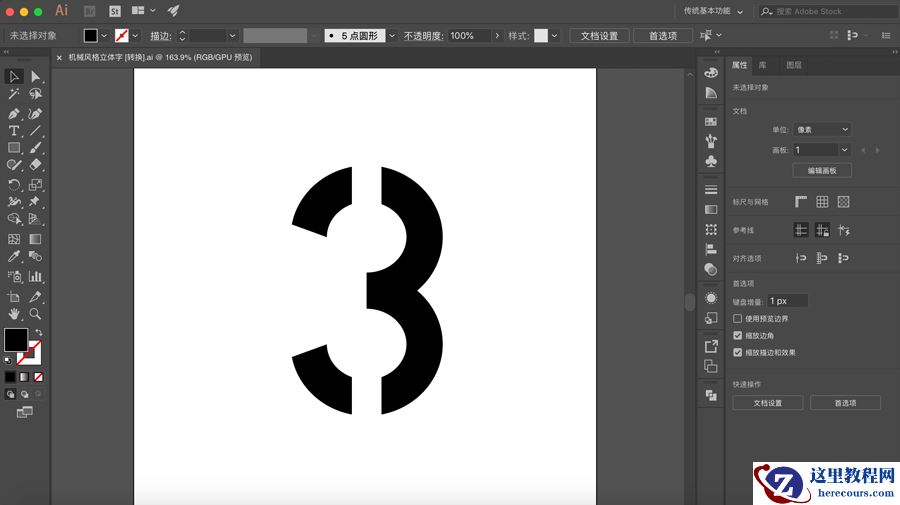Pick the Lasso tool
The image size is (900, 505).
coord(36,94)
